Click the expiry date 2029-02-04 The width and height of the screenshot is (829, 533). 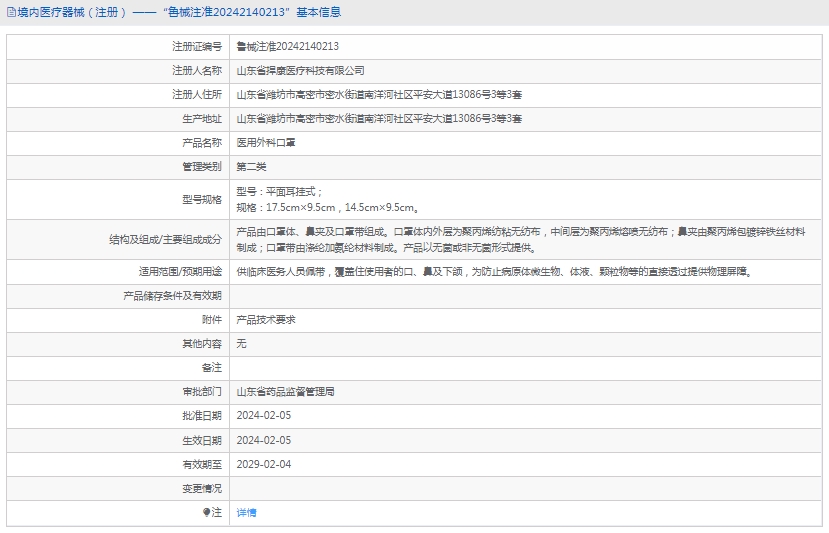pyautogui.click(x=264, y=464)
